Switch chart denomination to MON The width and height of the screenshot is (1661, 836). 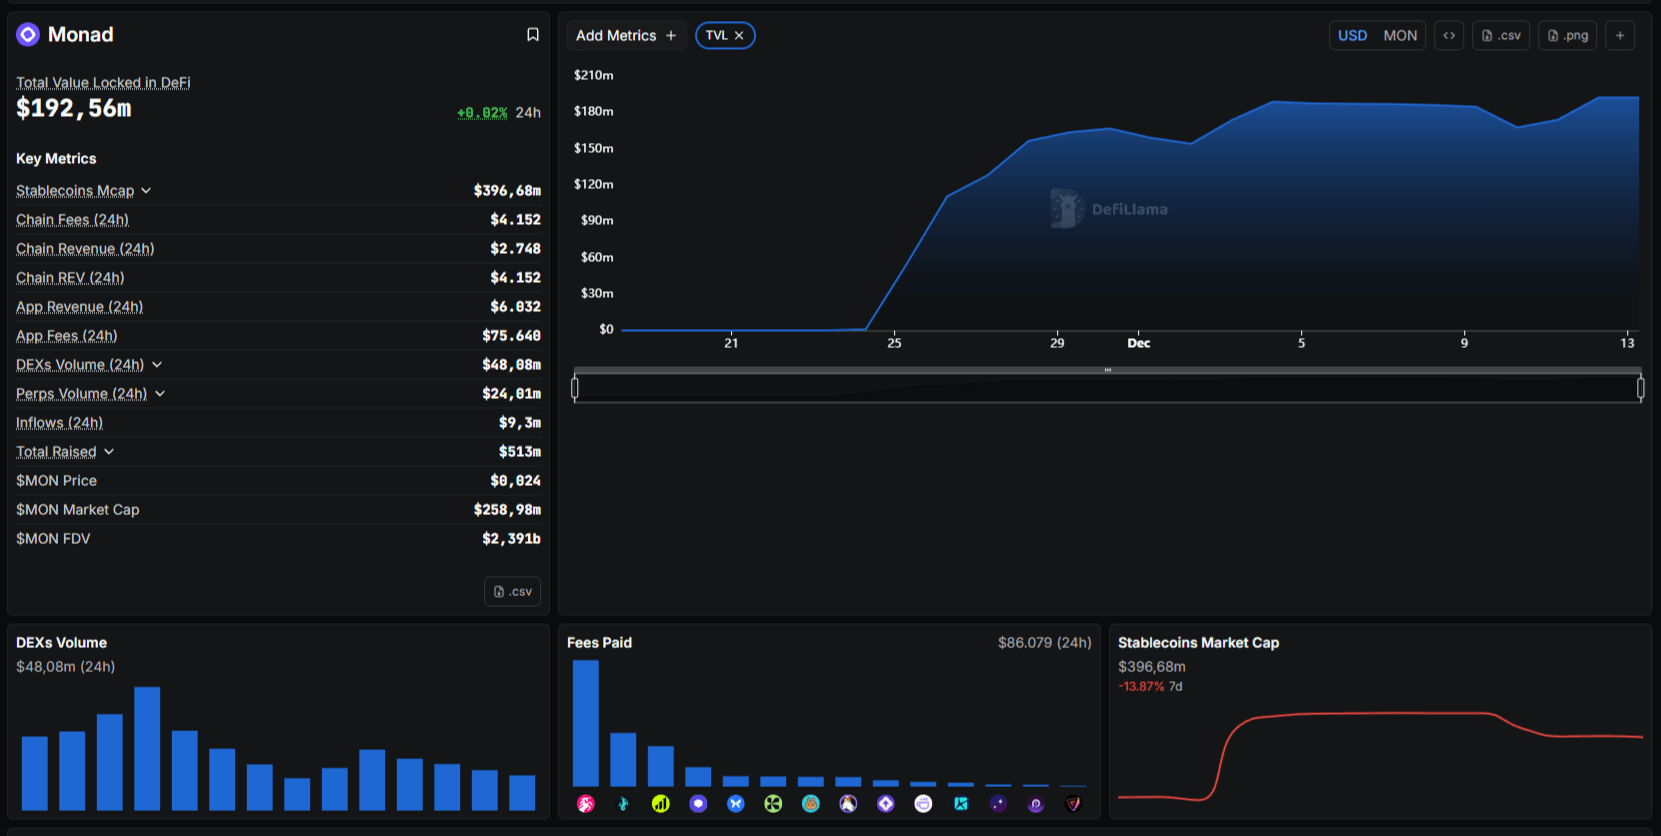[1400, 36]
